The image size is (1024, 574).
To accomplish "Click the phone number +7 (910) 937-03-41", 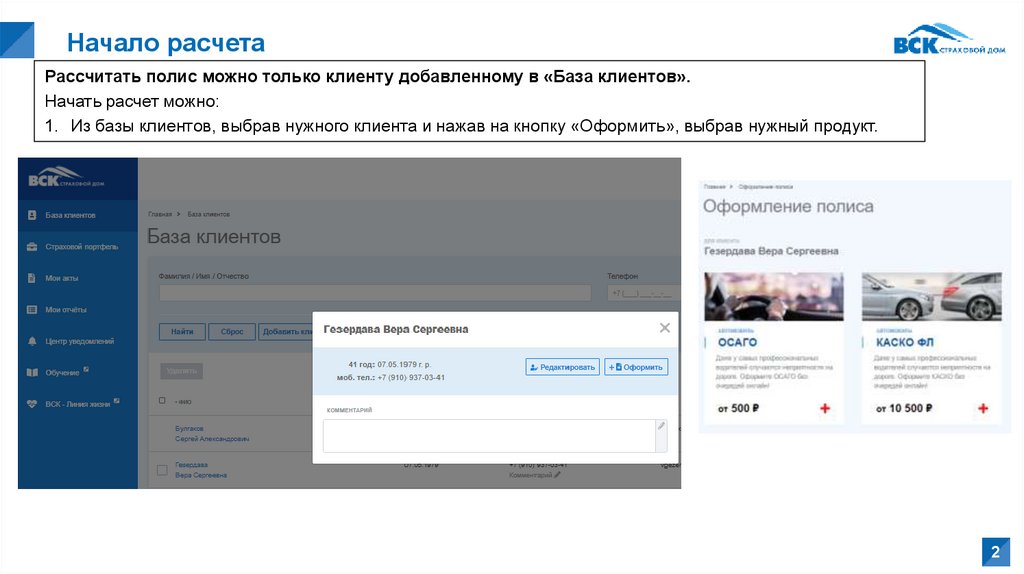I will tap(411, 377).
